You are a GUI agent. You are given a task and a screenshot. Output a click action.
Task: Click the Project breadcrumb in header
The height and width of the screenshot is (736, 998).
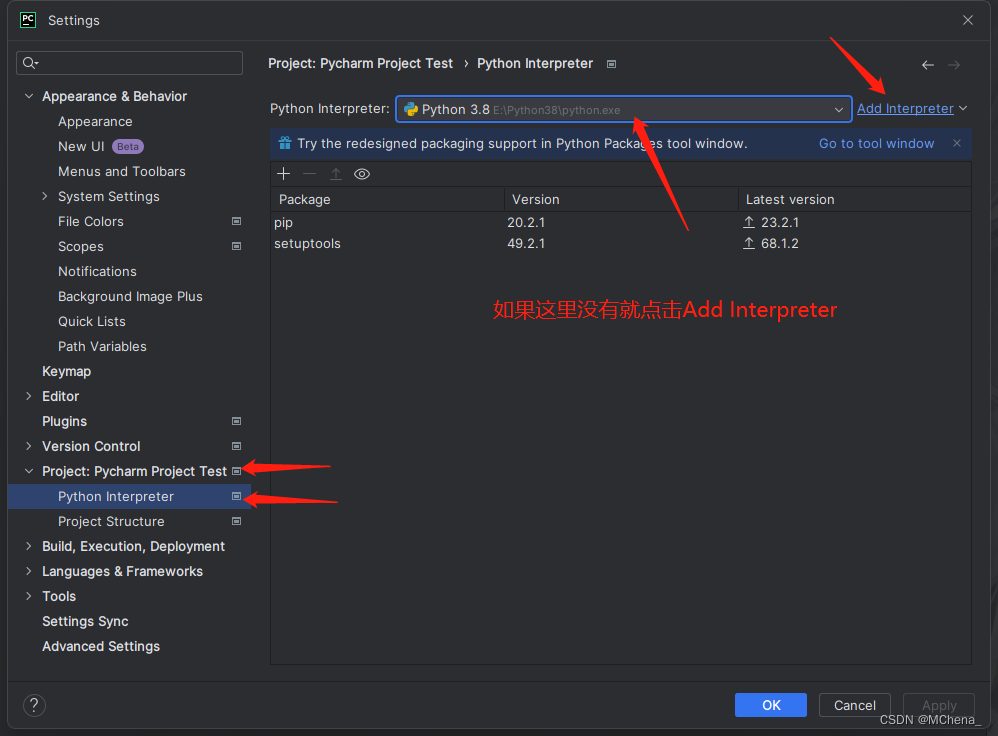[x=360, y=64]
